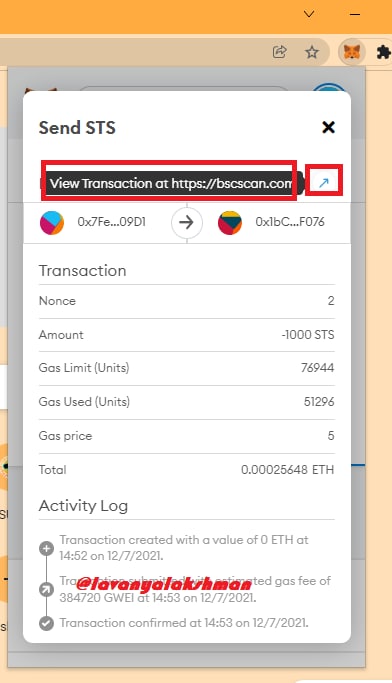Open transaction on bscscan via arrow icon

pyautogui.click(x=324, y=183)
